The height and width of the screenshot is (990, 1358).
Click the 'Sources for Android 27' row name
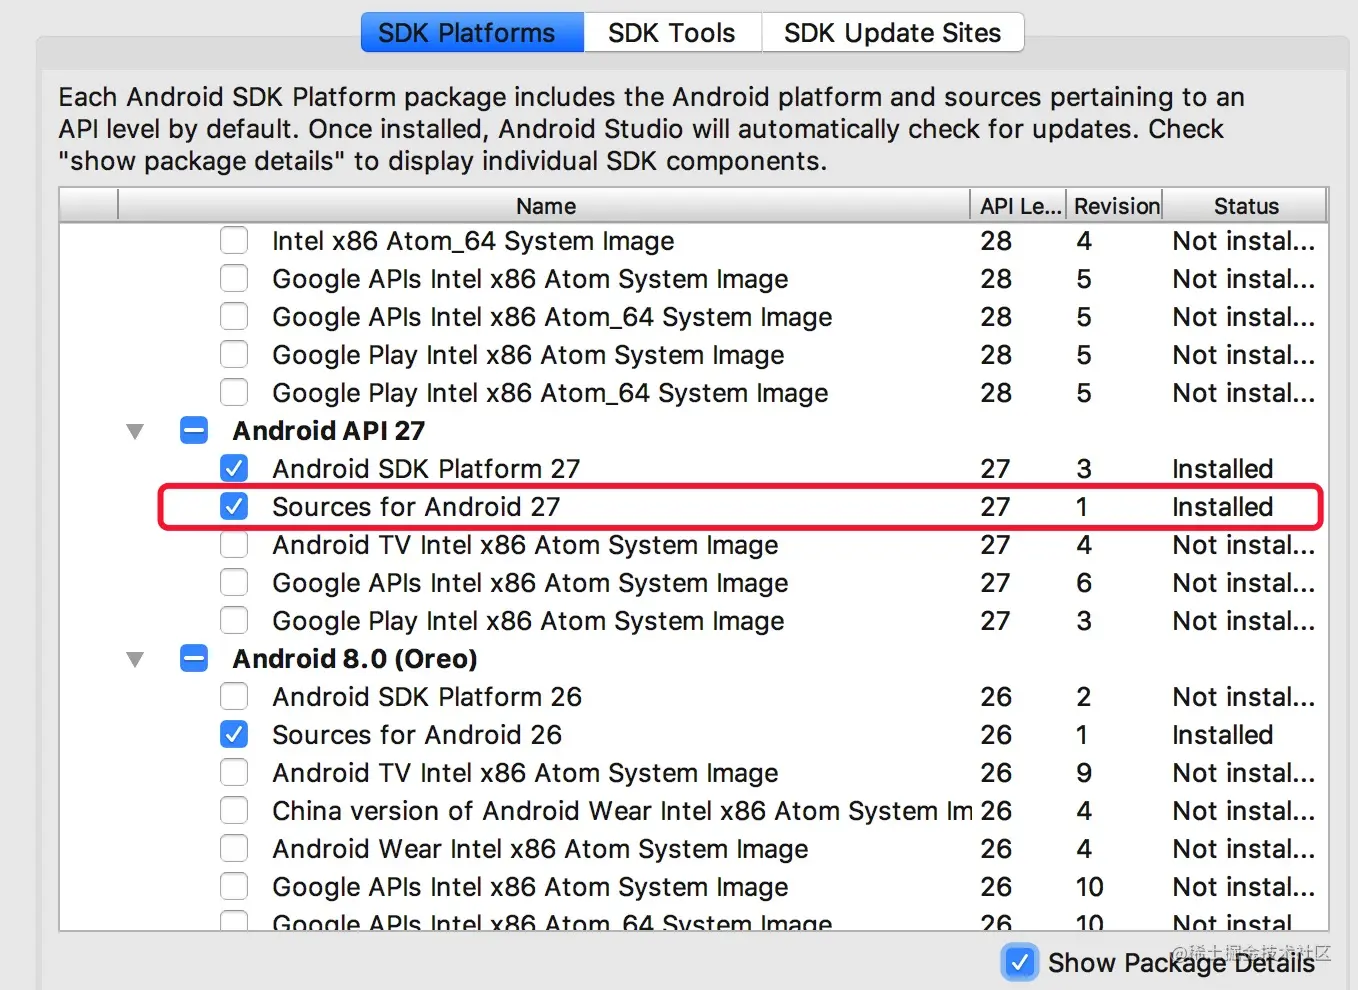pos(416,507)
